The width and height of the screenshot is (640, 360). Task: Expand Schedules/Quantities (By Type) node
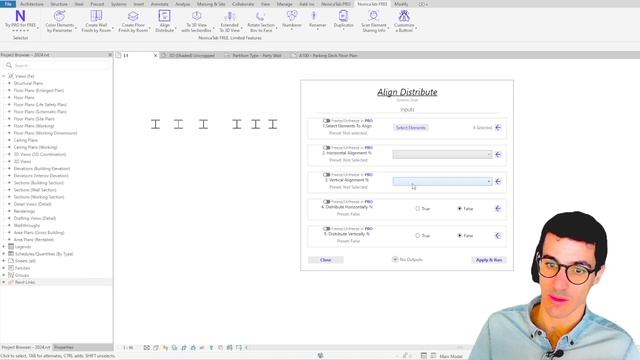pyautogui.click(x=4, y=254)
